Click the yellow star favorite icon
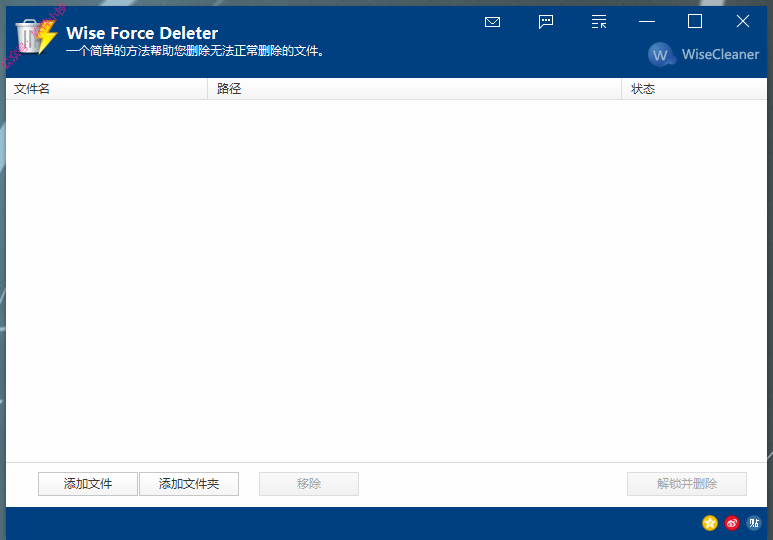The width and height of the screenshot is (773, 540). [x=709, y=523]
